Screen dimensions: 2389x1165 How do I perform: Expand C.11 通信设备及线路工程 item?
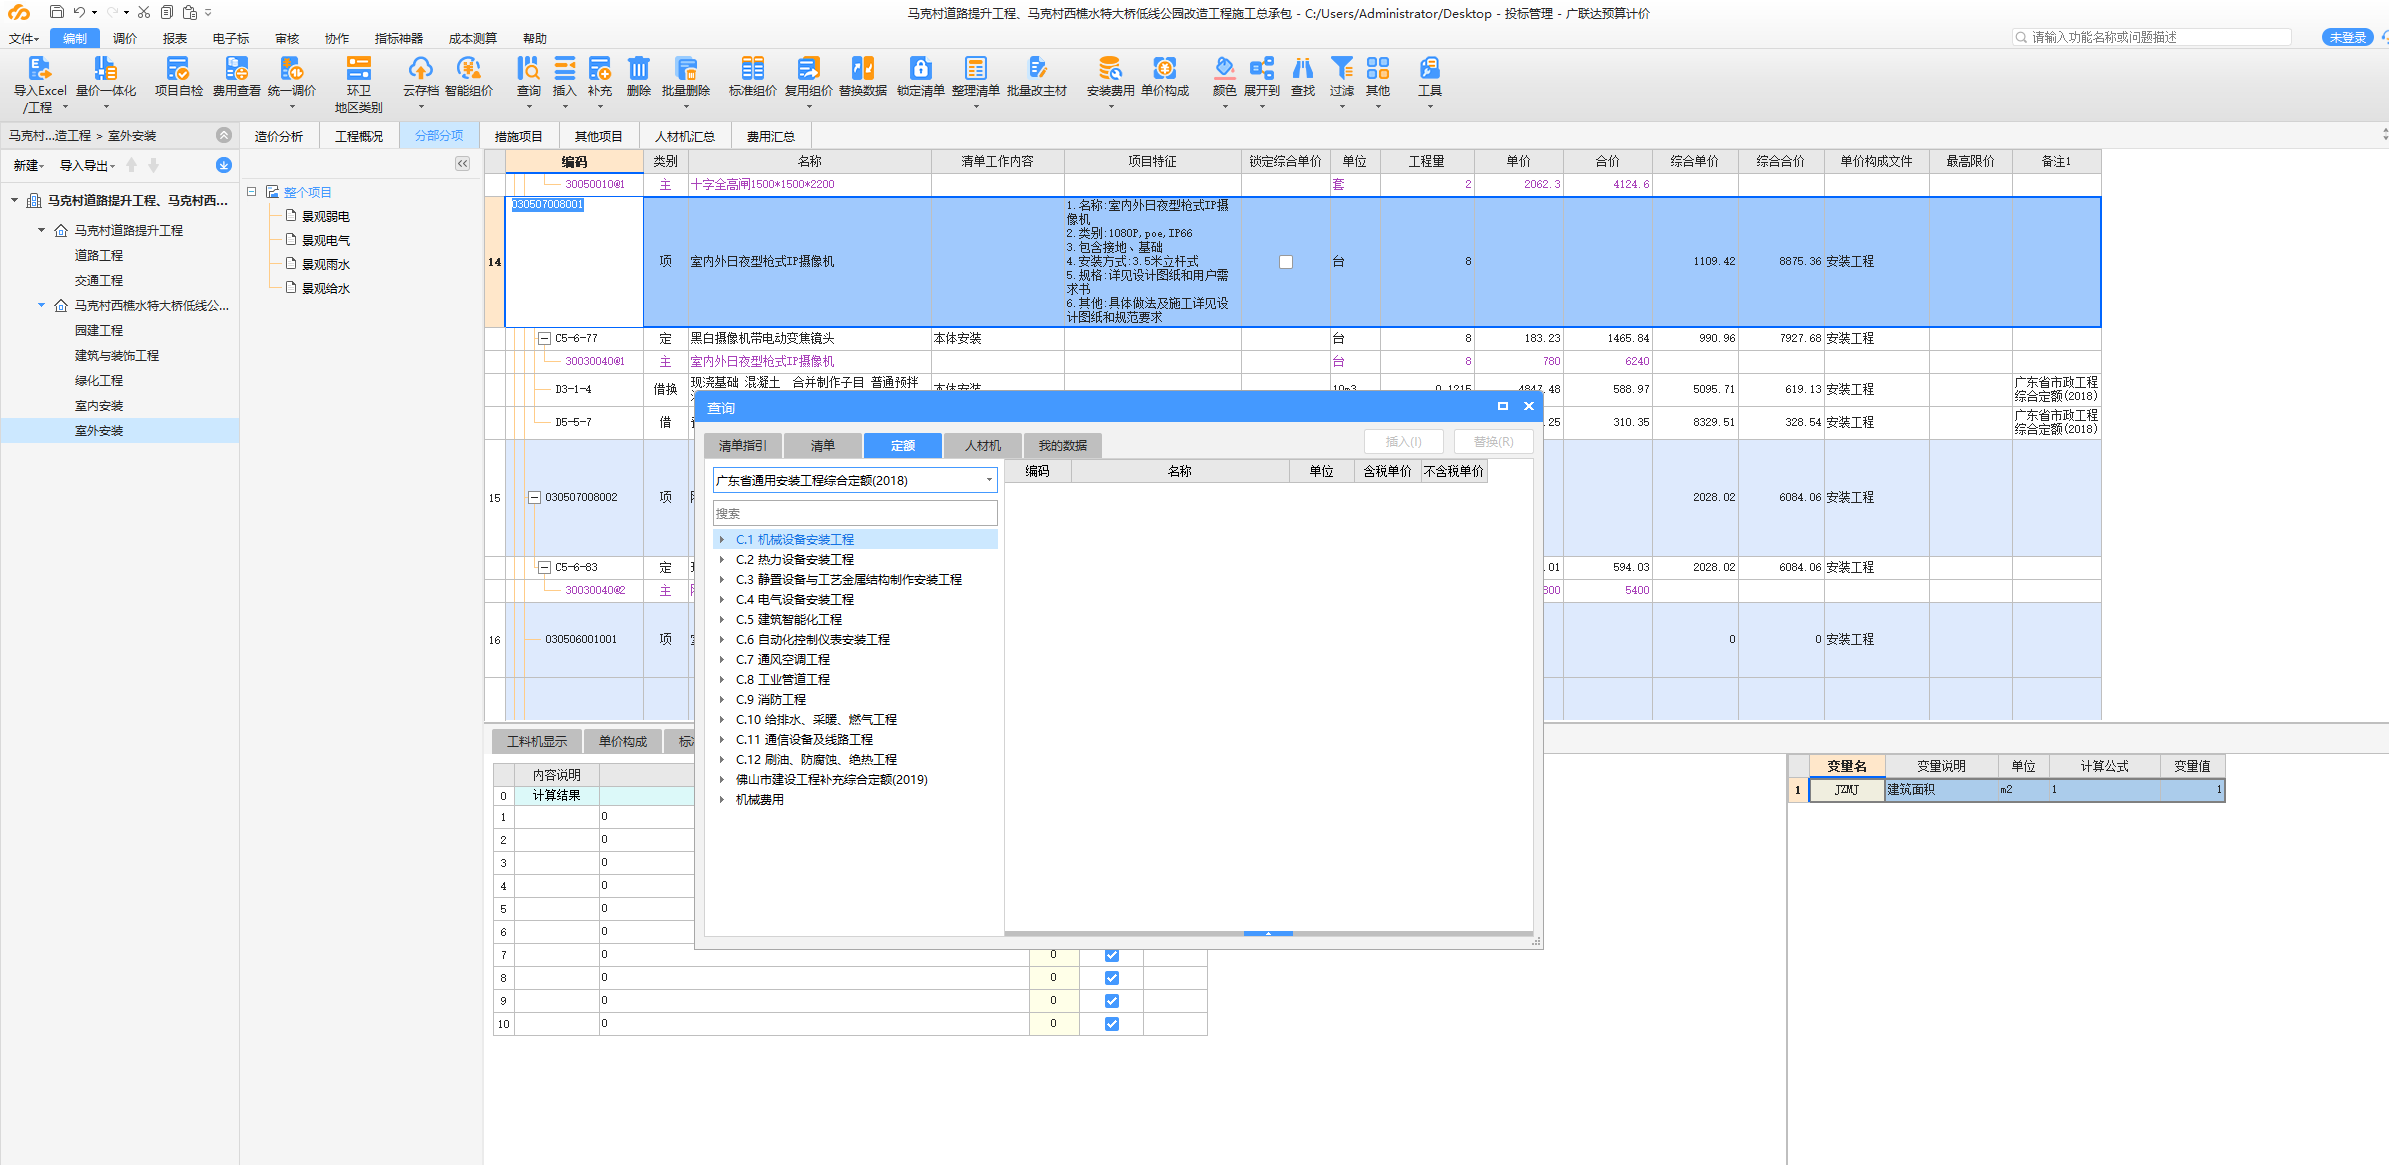coord(724,739)
